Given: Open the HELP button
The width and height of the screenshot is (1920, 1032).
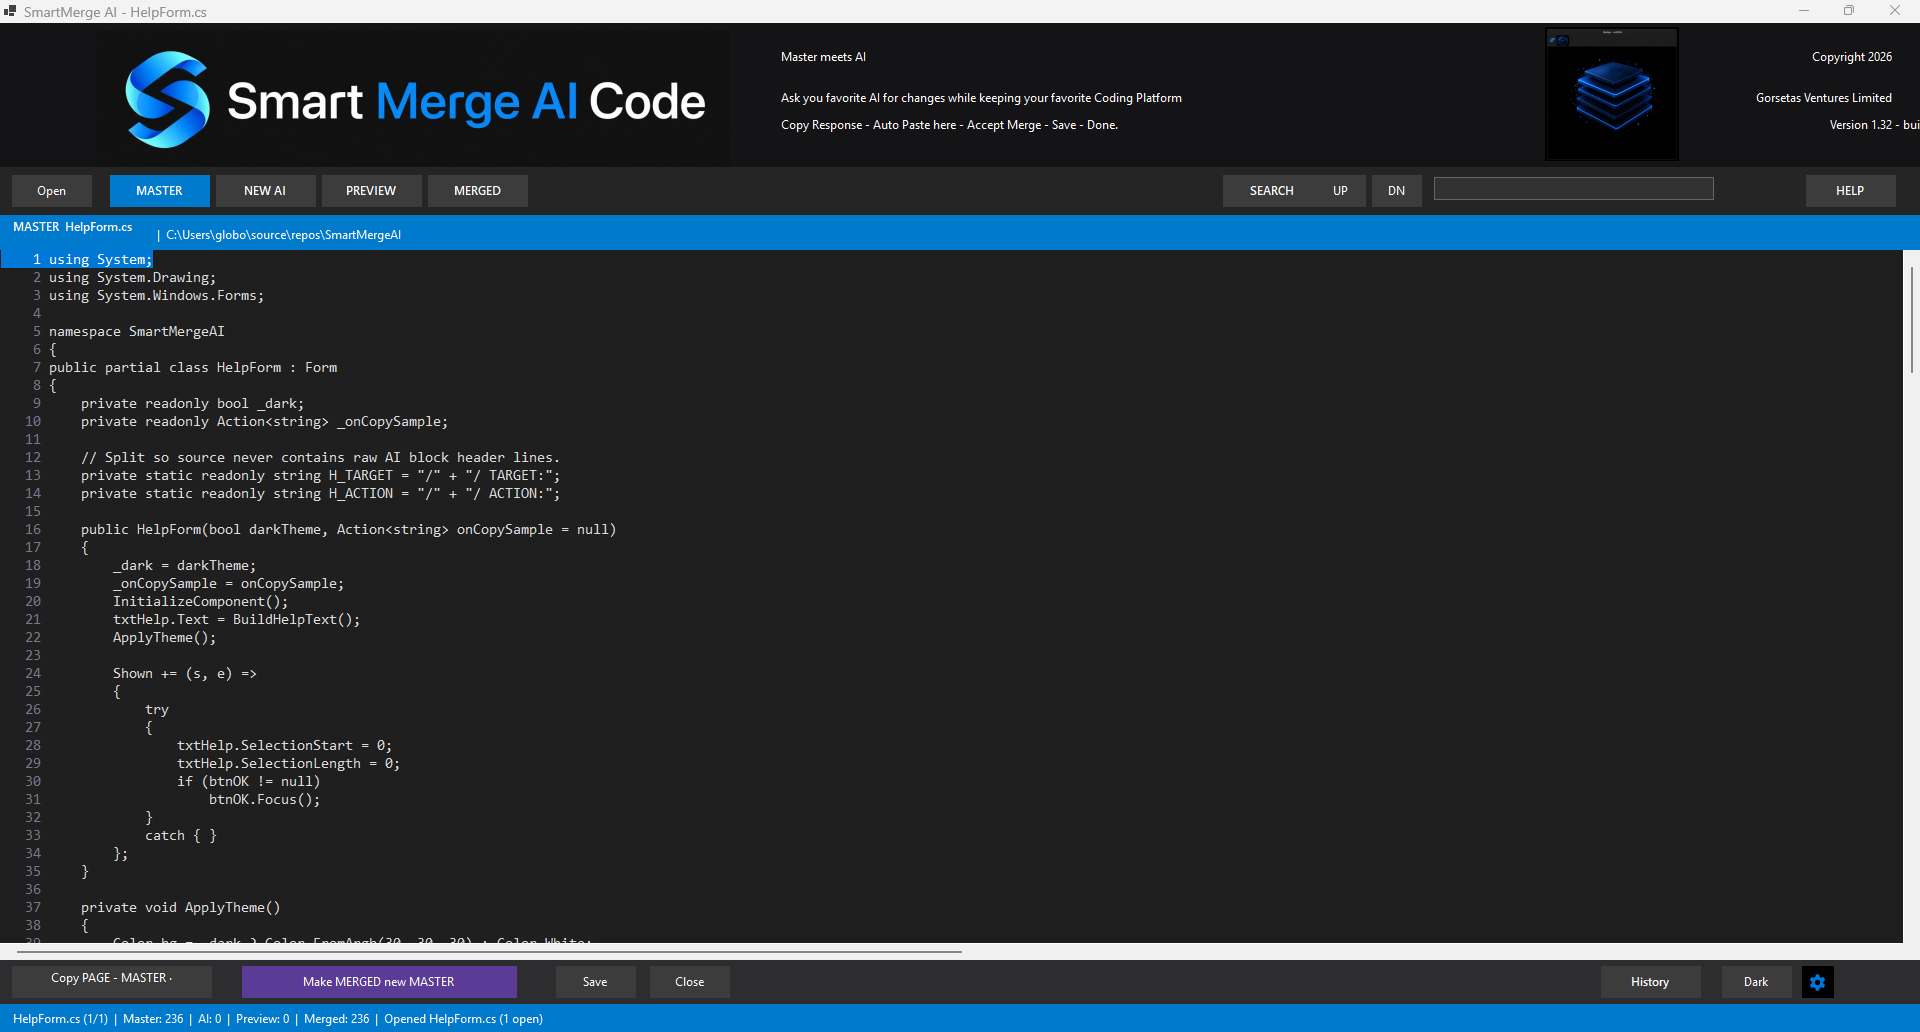Looking at the screenshot, I should tap(1850, 191).
